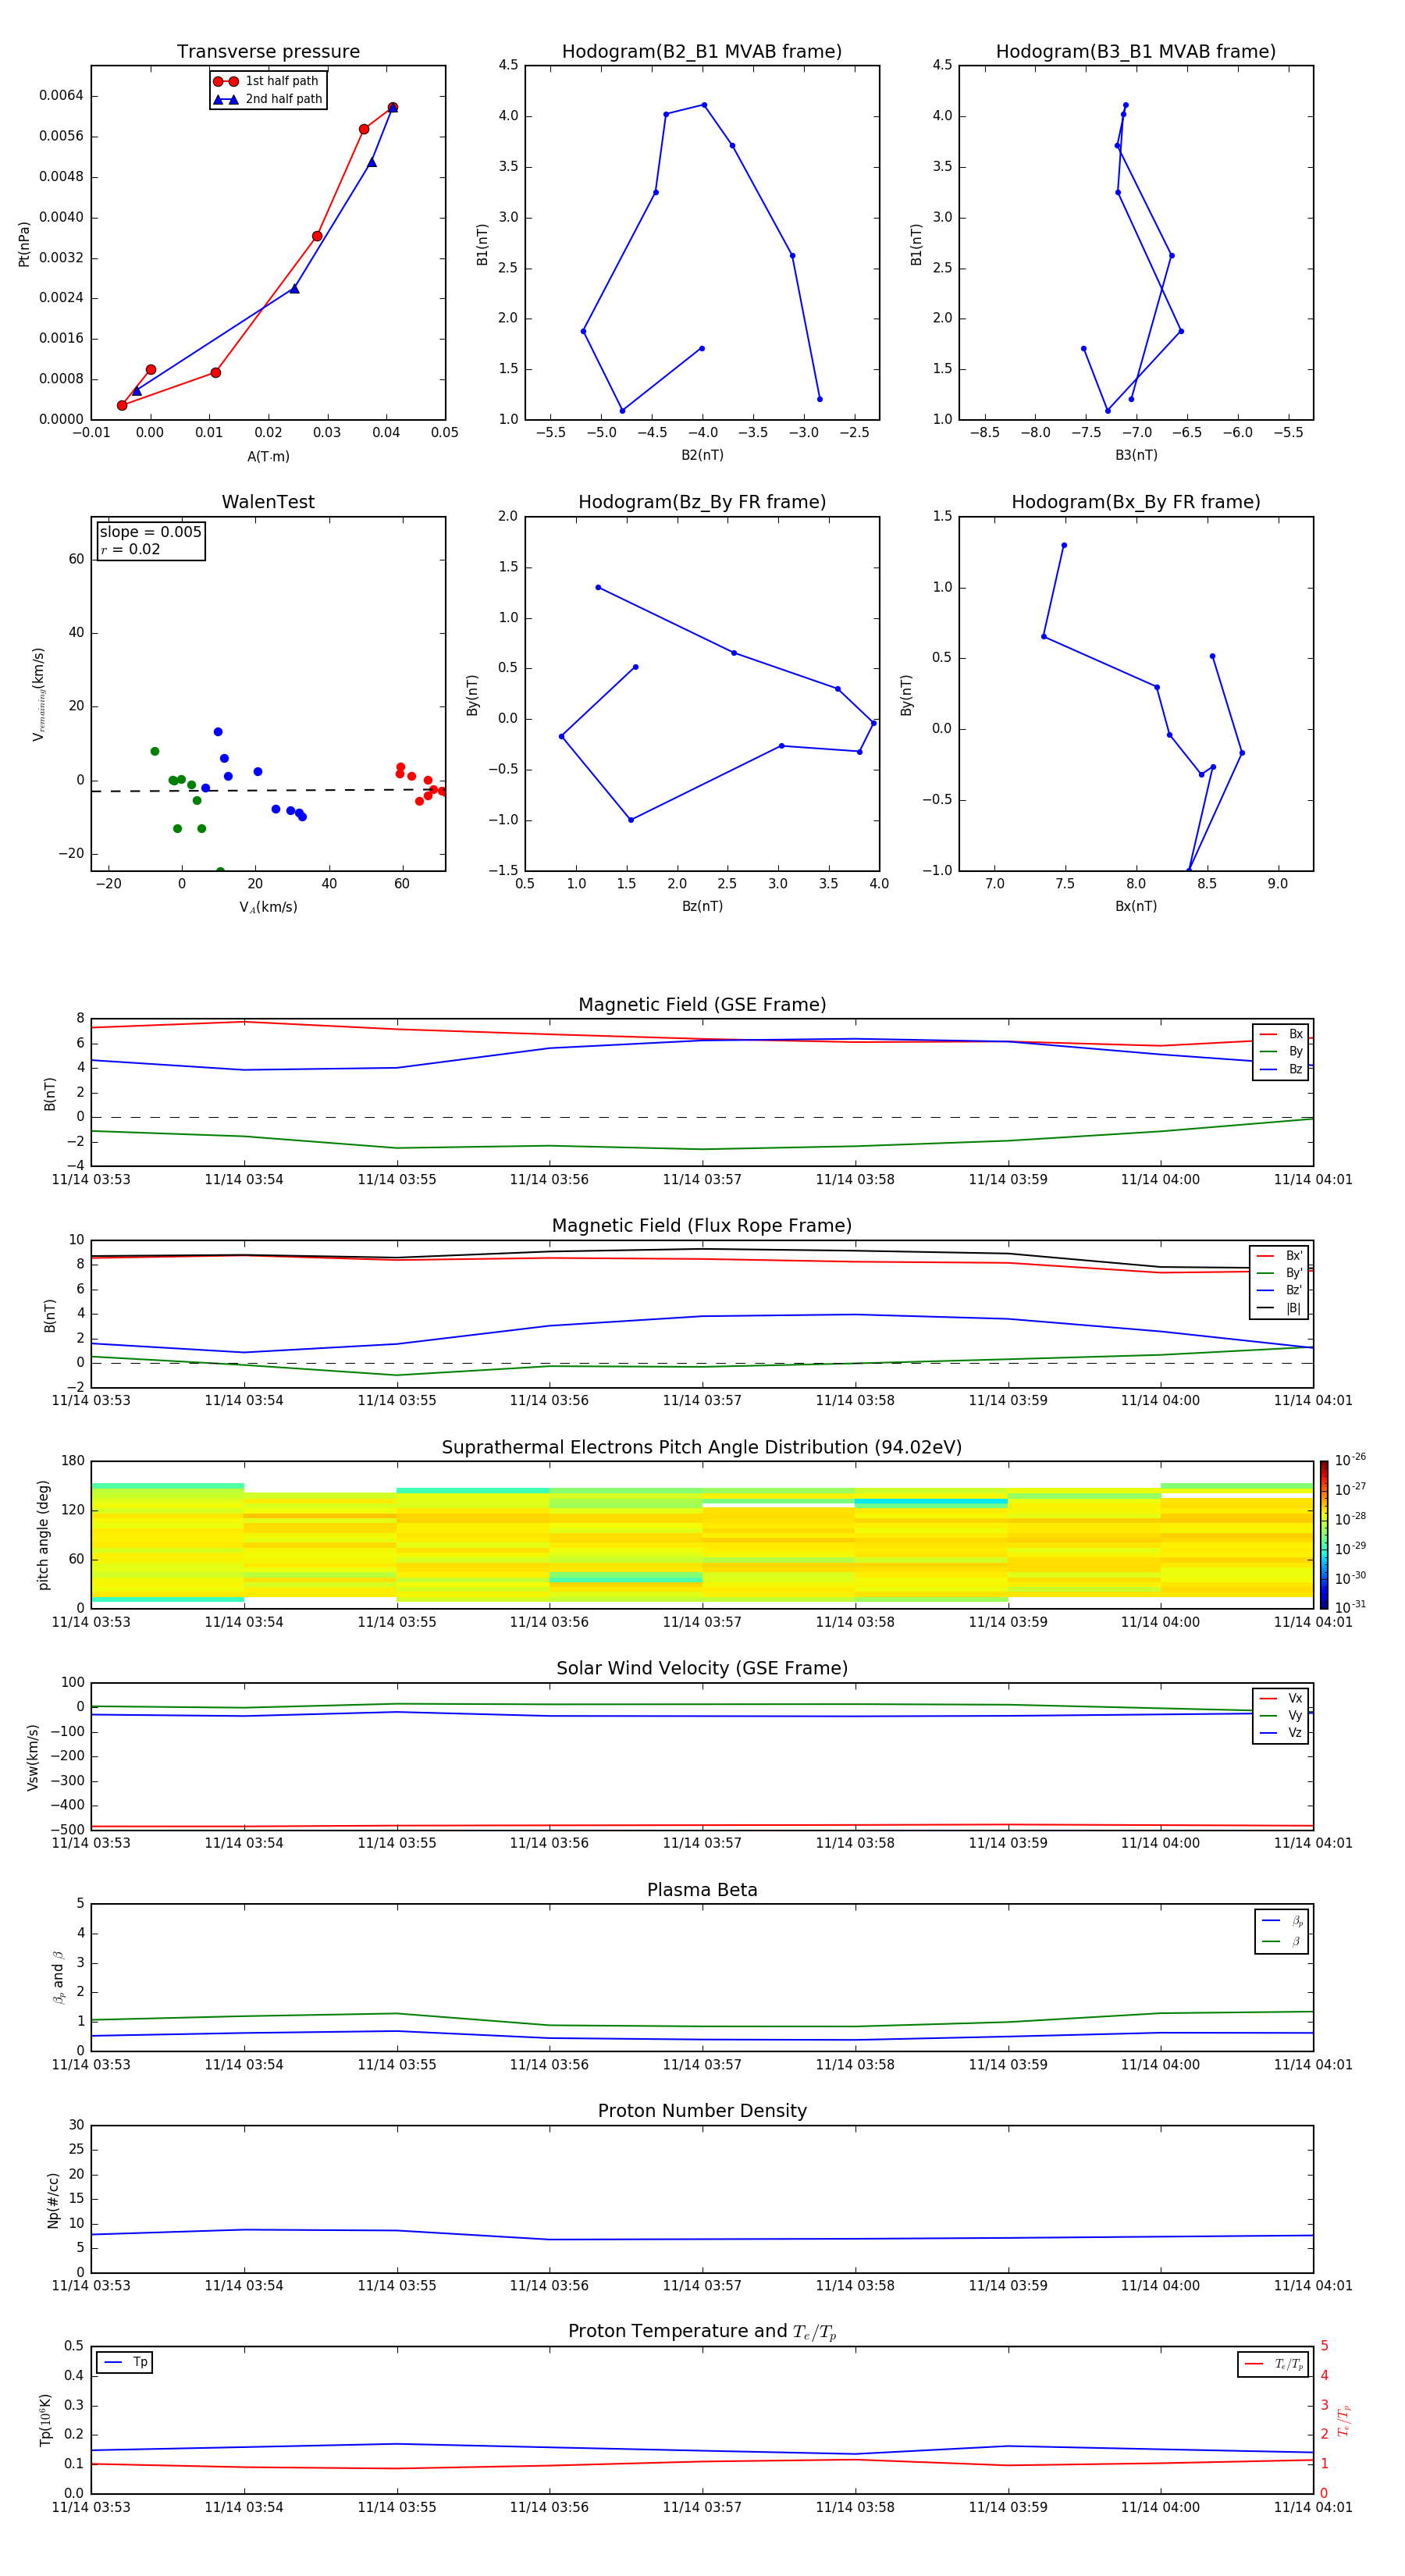The image size is (1405, 2576).
Task: Select the '2nd half path' legend entry
Action: [x=268, y=99]
